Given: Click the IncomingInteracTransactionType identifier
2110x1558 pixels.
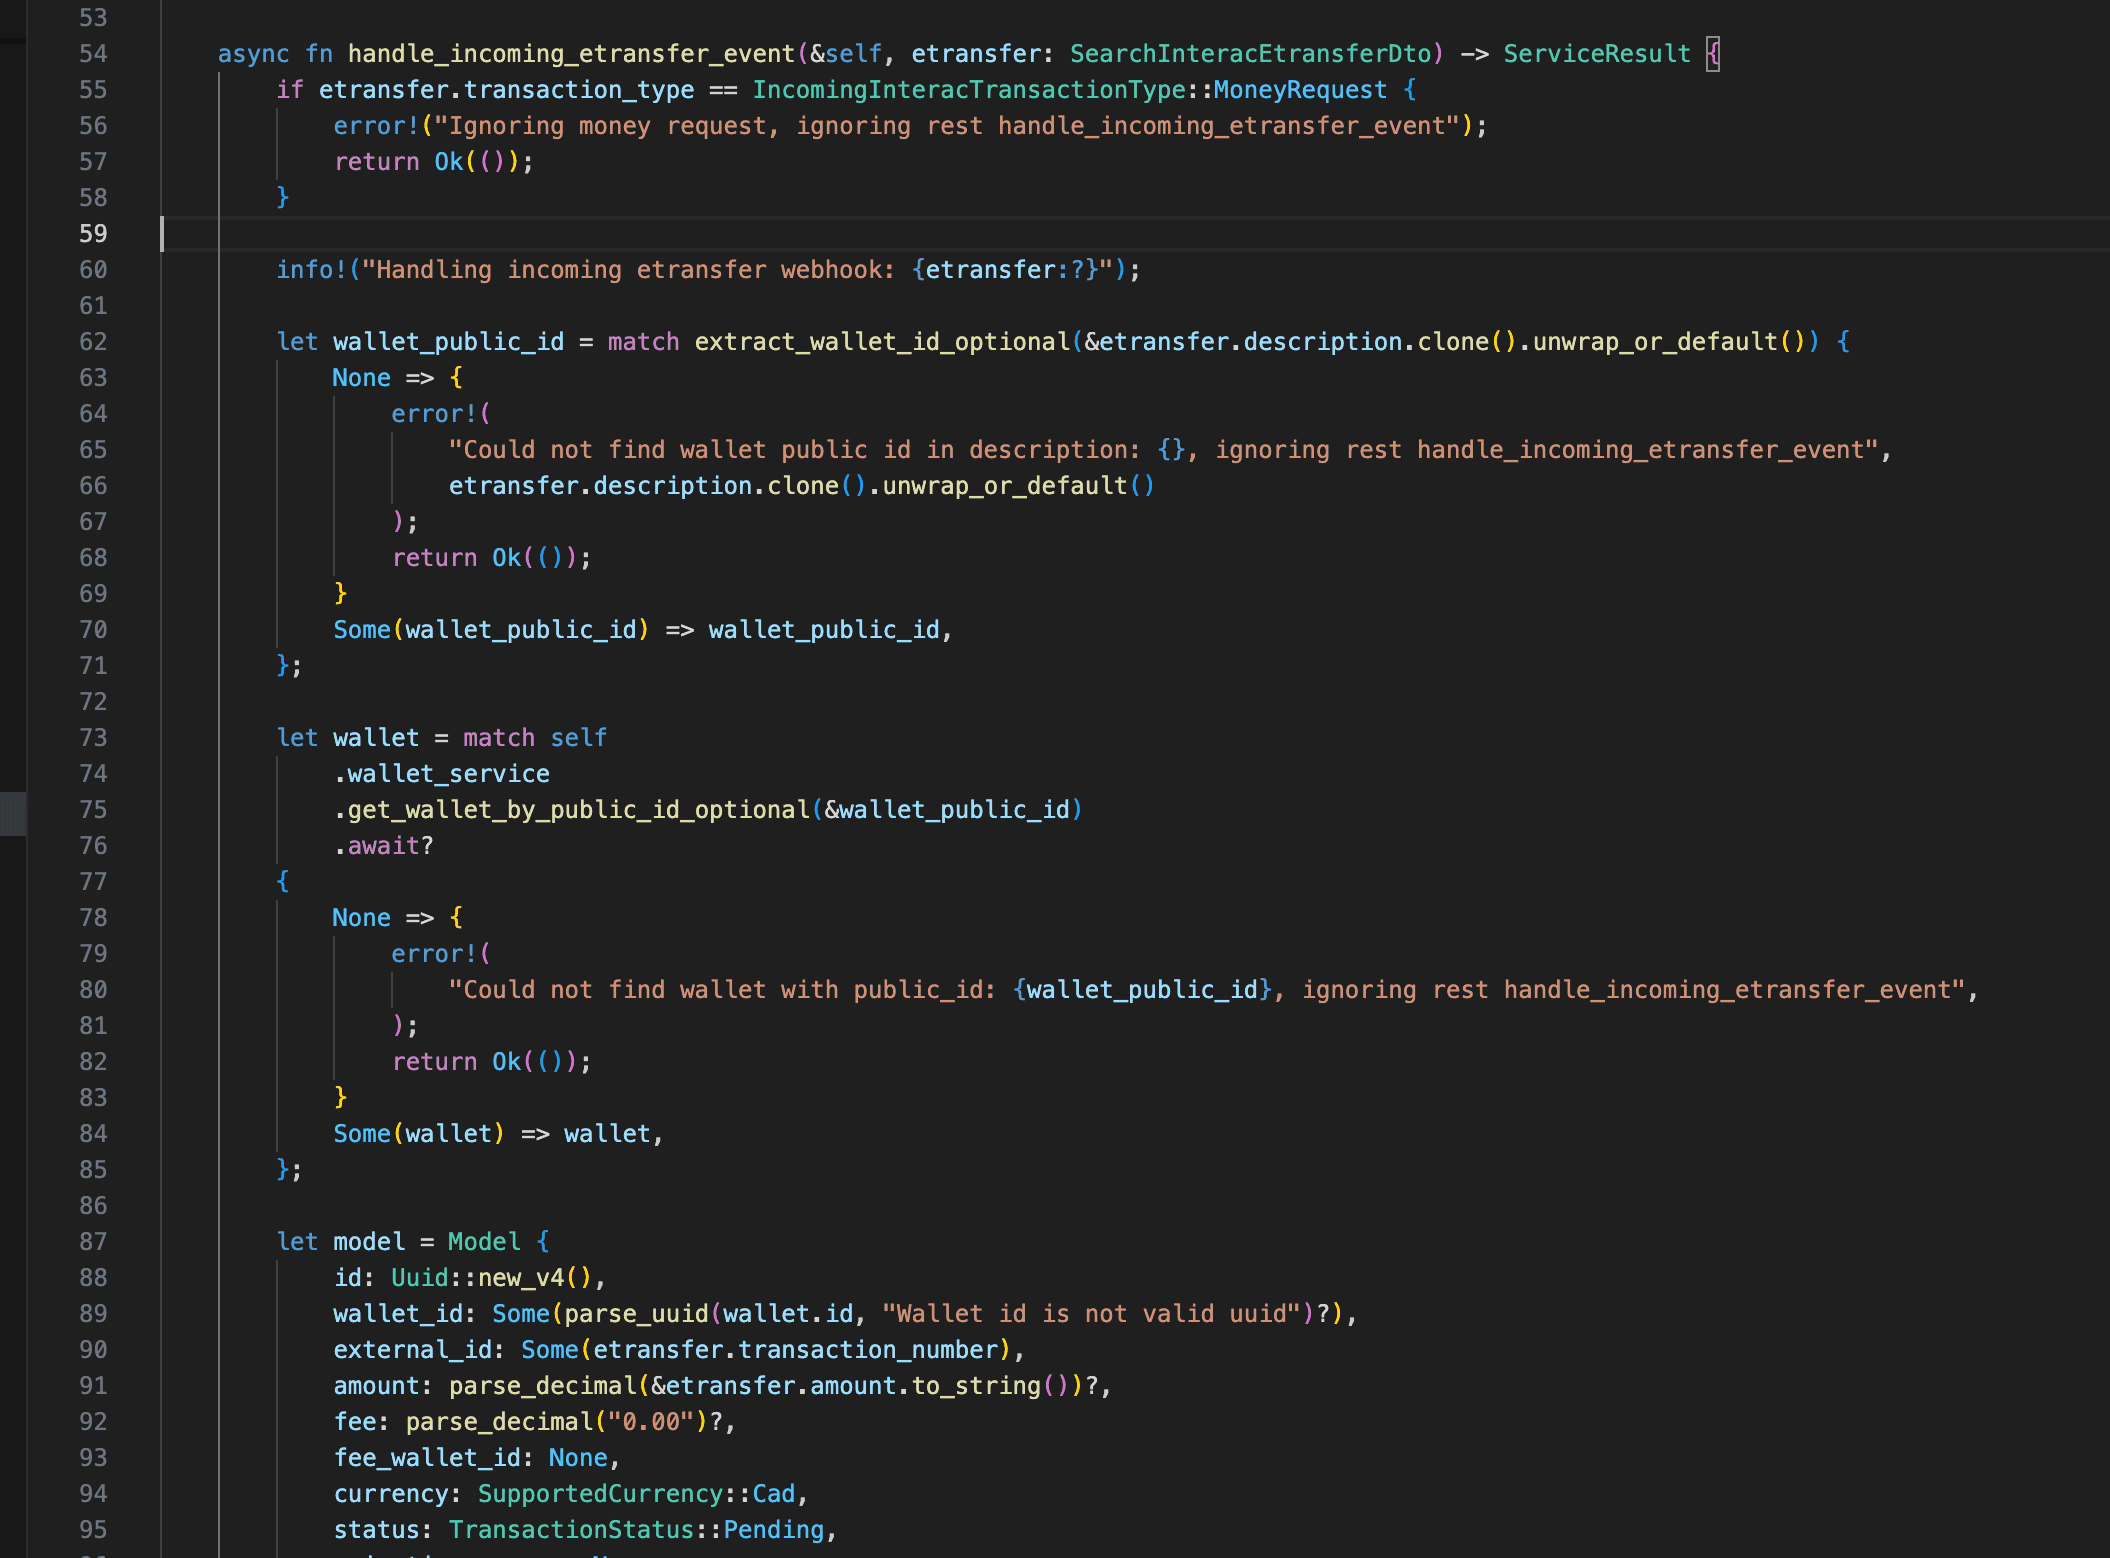Looking at the screenshot, I should tap(968, 90).
